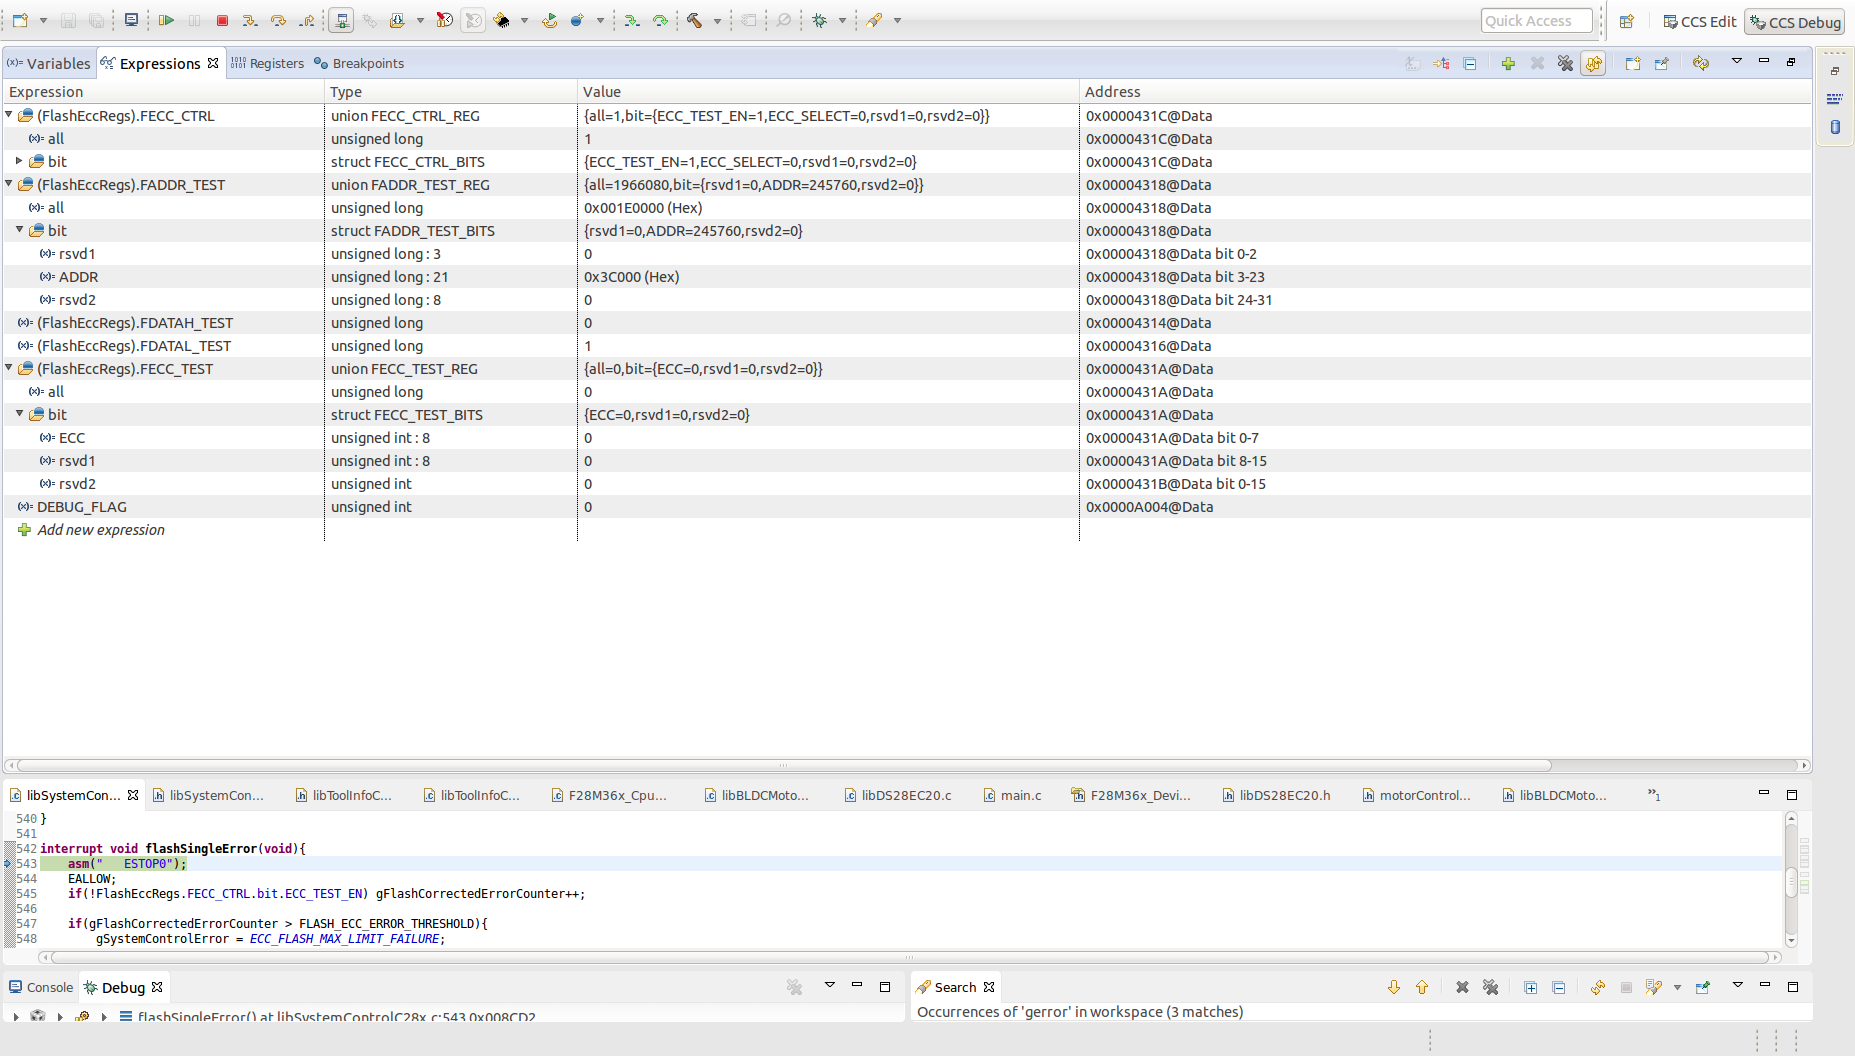Open the Console tab
Viewport: 1855px width, 1056px height.
click(41, 987)
